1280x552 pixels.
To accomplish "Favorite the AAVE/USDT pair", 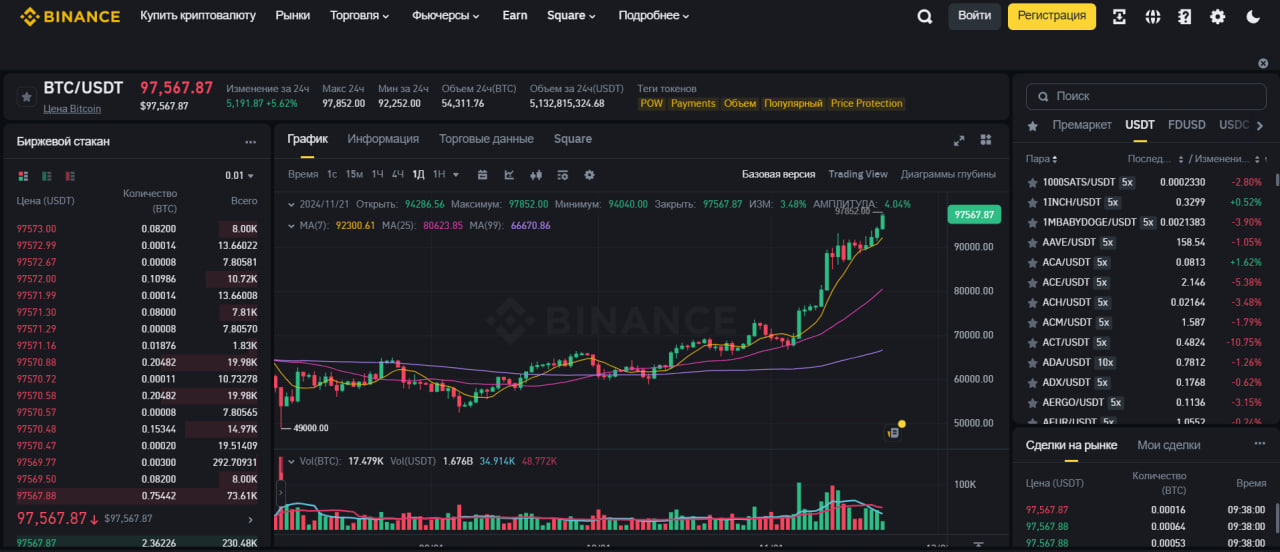I will [x=1033, y=242].
